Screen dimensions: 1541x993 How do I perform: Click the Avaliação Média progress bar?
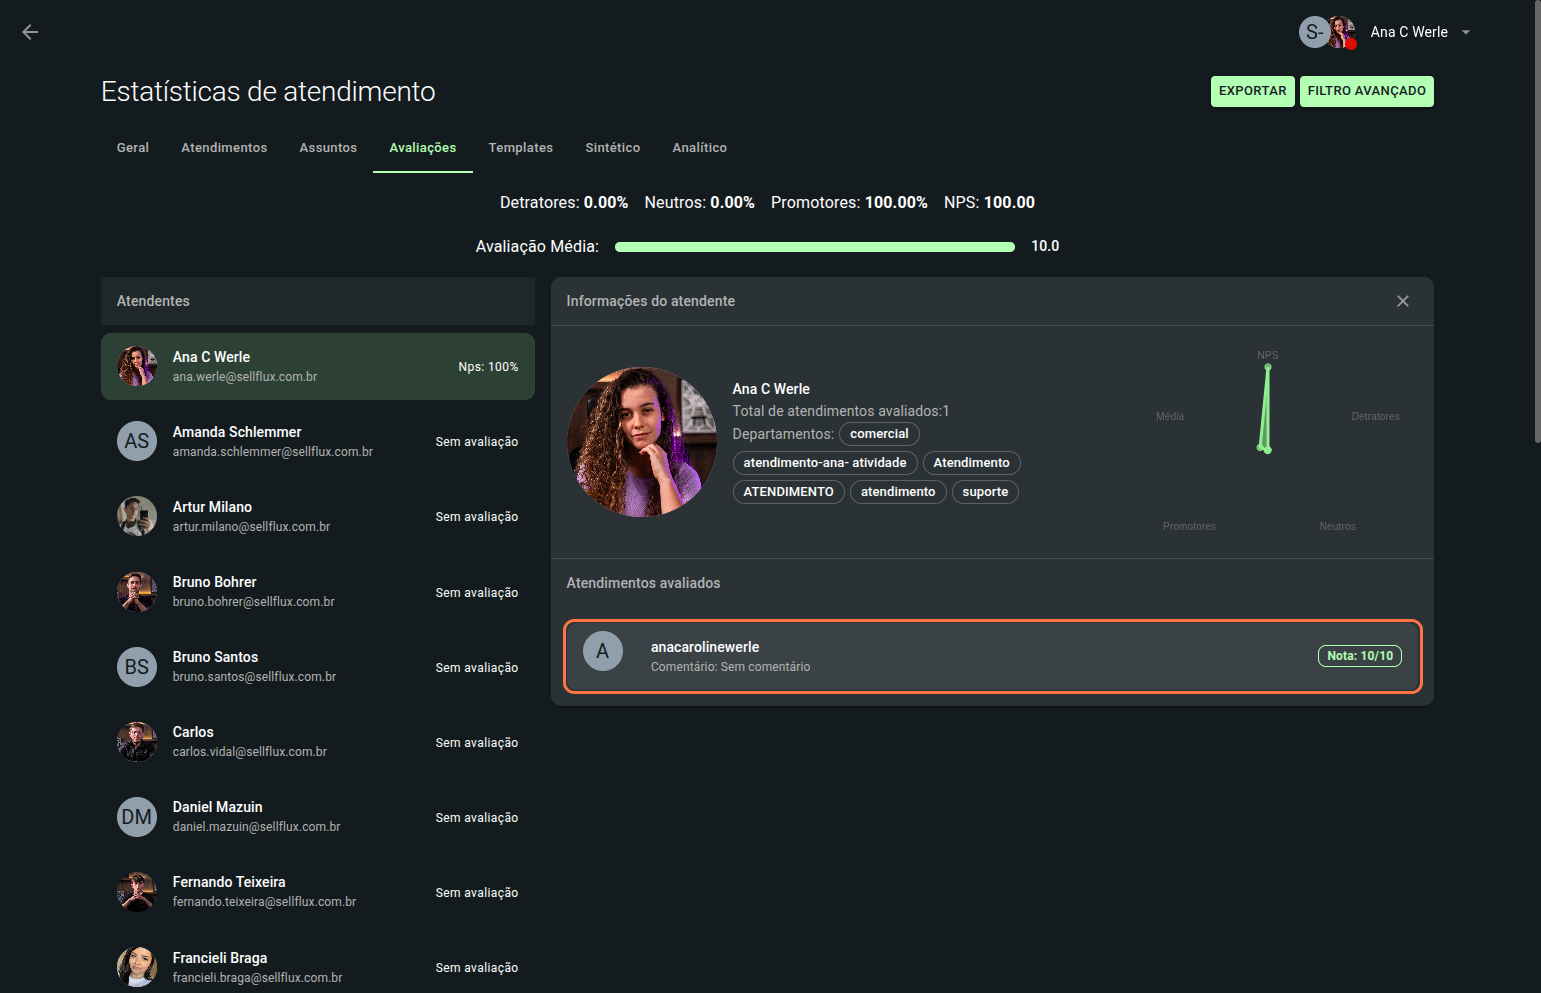[x=814, y=247]
